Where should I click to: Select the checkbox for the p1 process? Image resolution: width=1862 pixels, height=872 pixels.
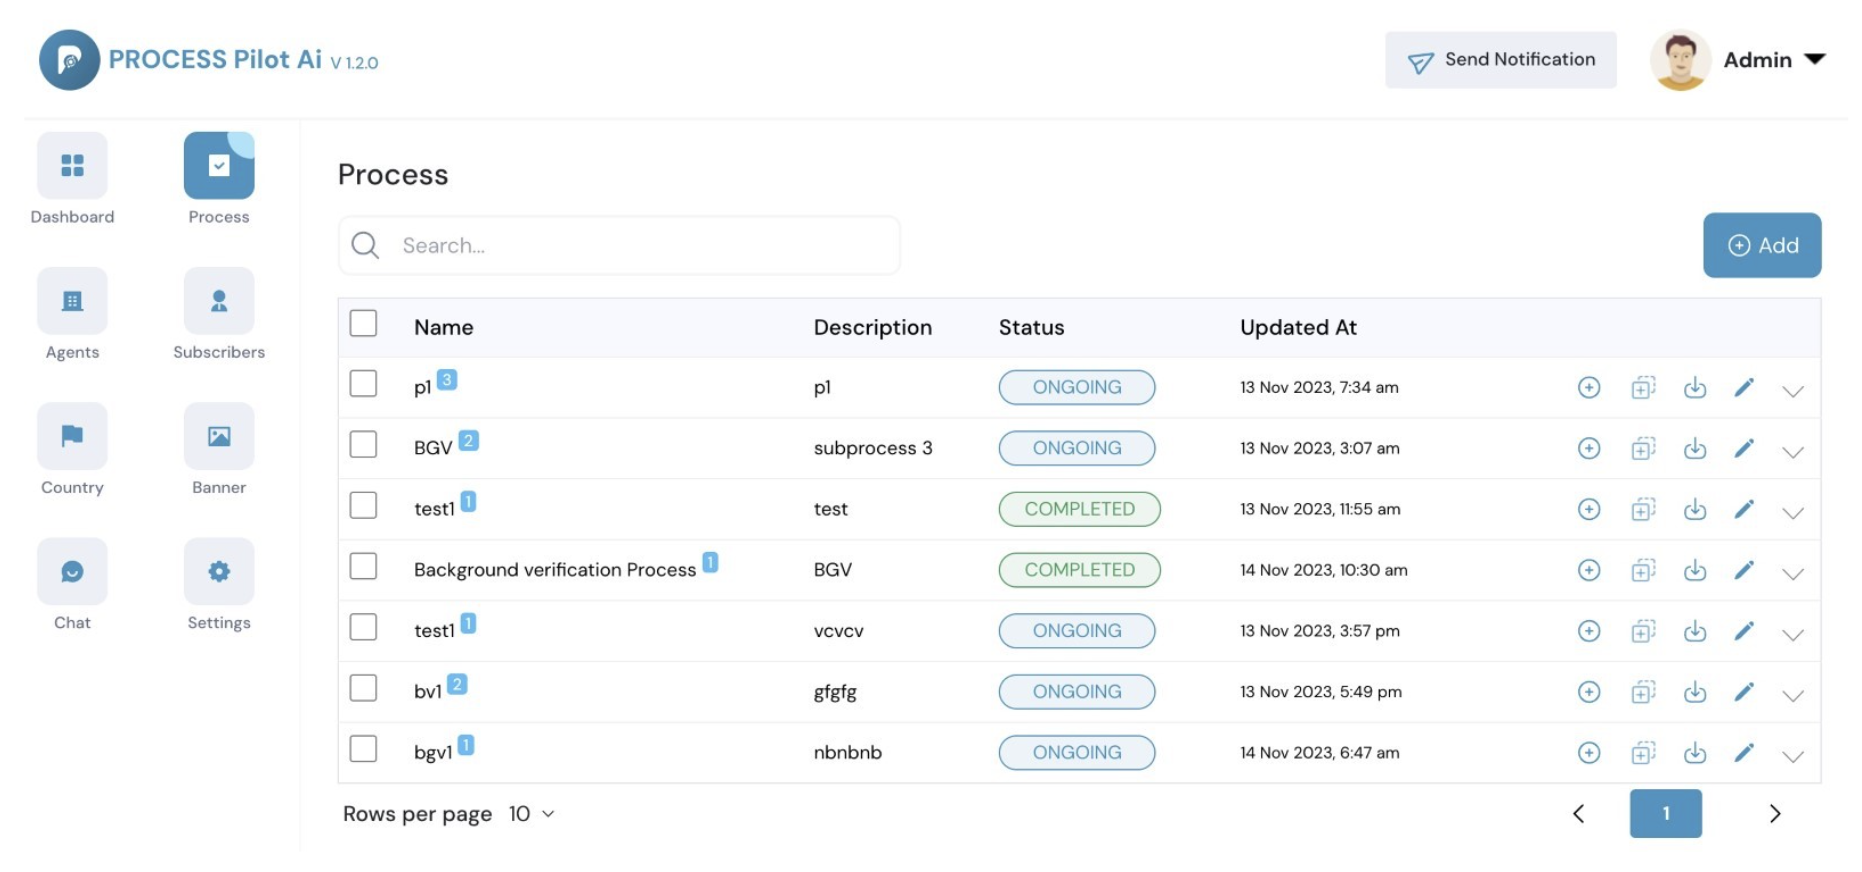pyautogui.click(x=363, y=384)
